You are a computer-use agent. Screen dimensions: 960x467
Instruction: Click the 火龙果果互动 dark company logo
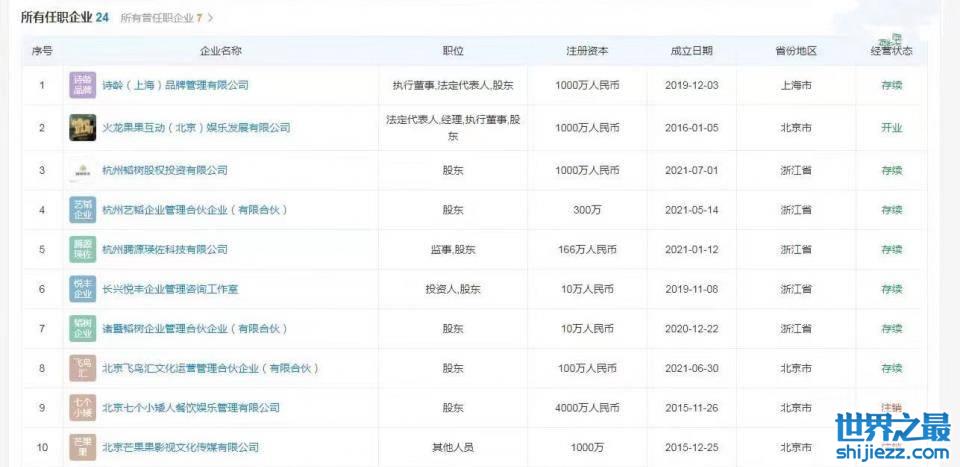(x=82, y=128)
